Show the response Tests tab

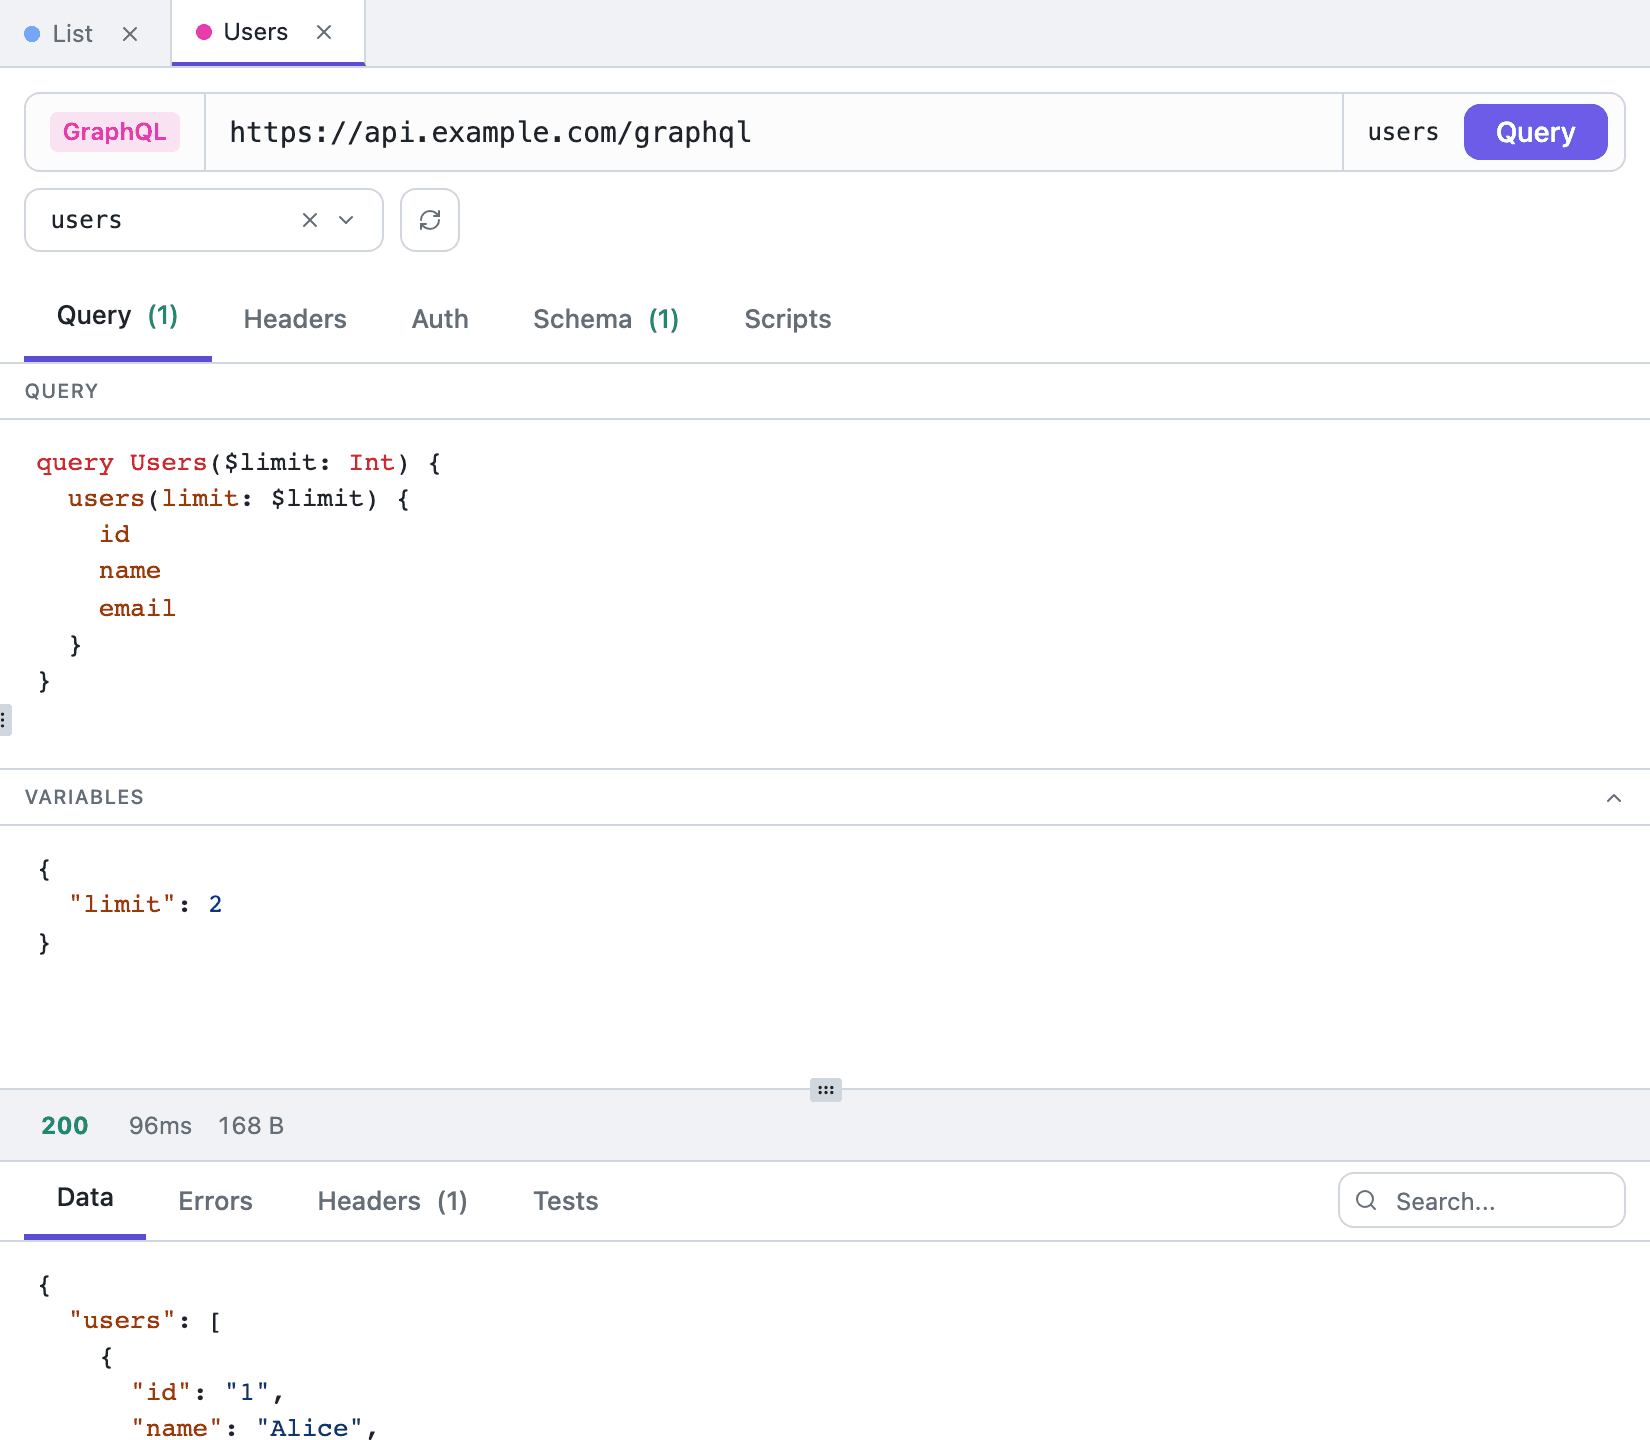pyautogui.click(x=565, y=1201)
